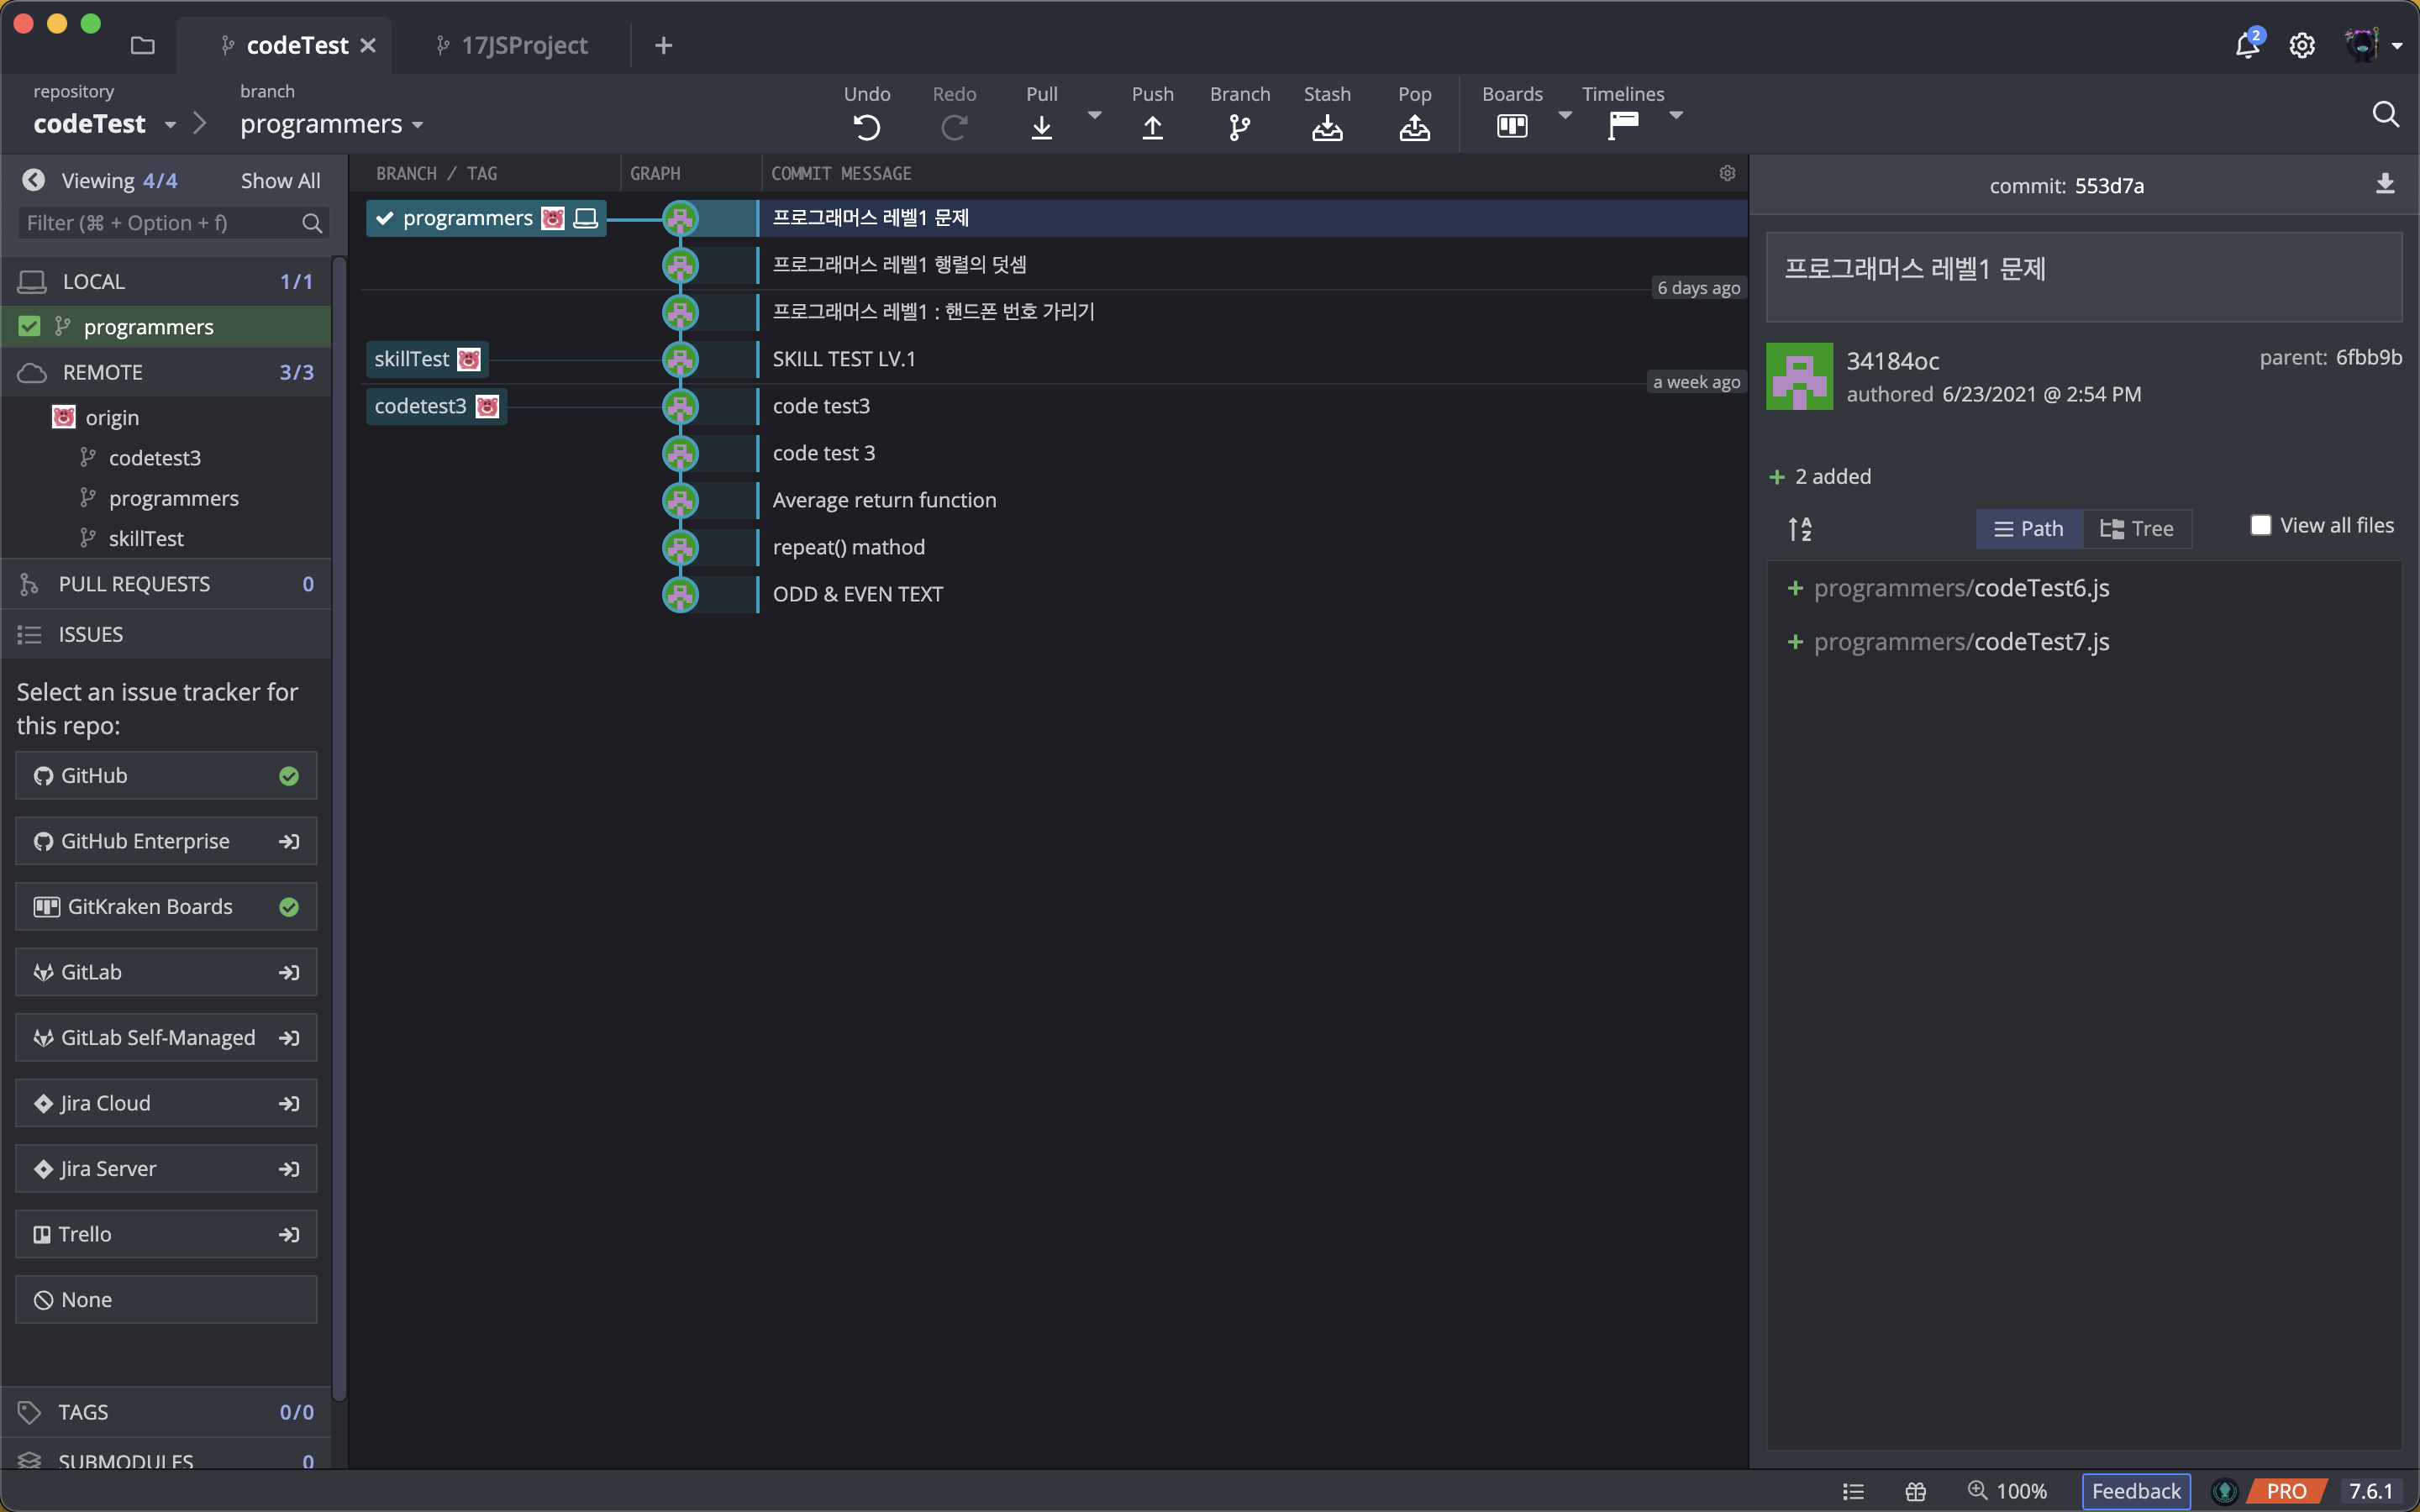Uncheck the local programmers branch checkbox
Image resolution: width=2420 pixels, height=1512 pixels.
[29, 327]
